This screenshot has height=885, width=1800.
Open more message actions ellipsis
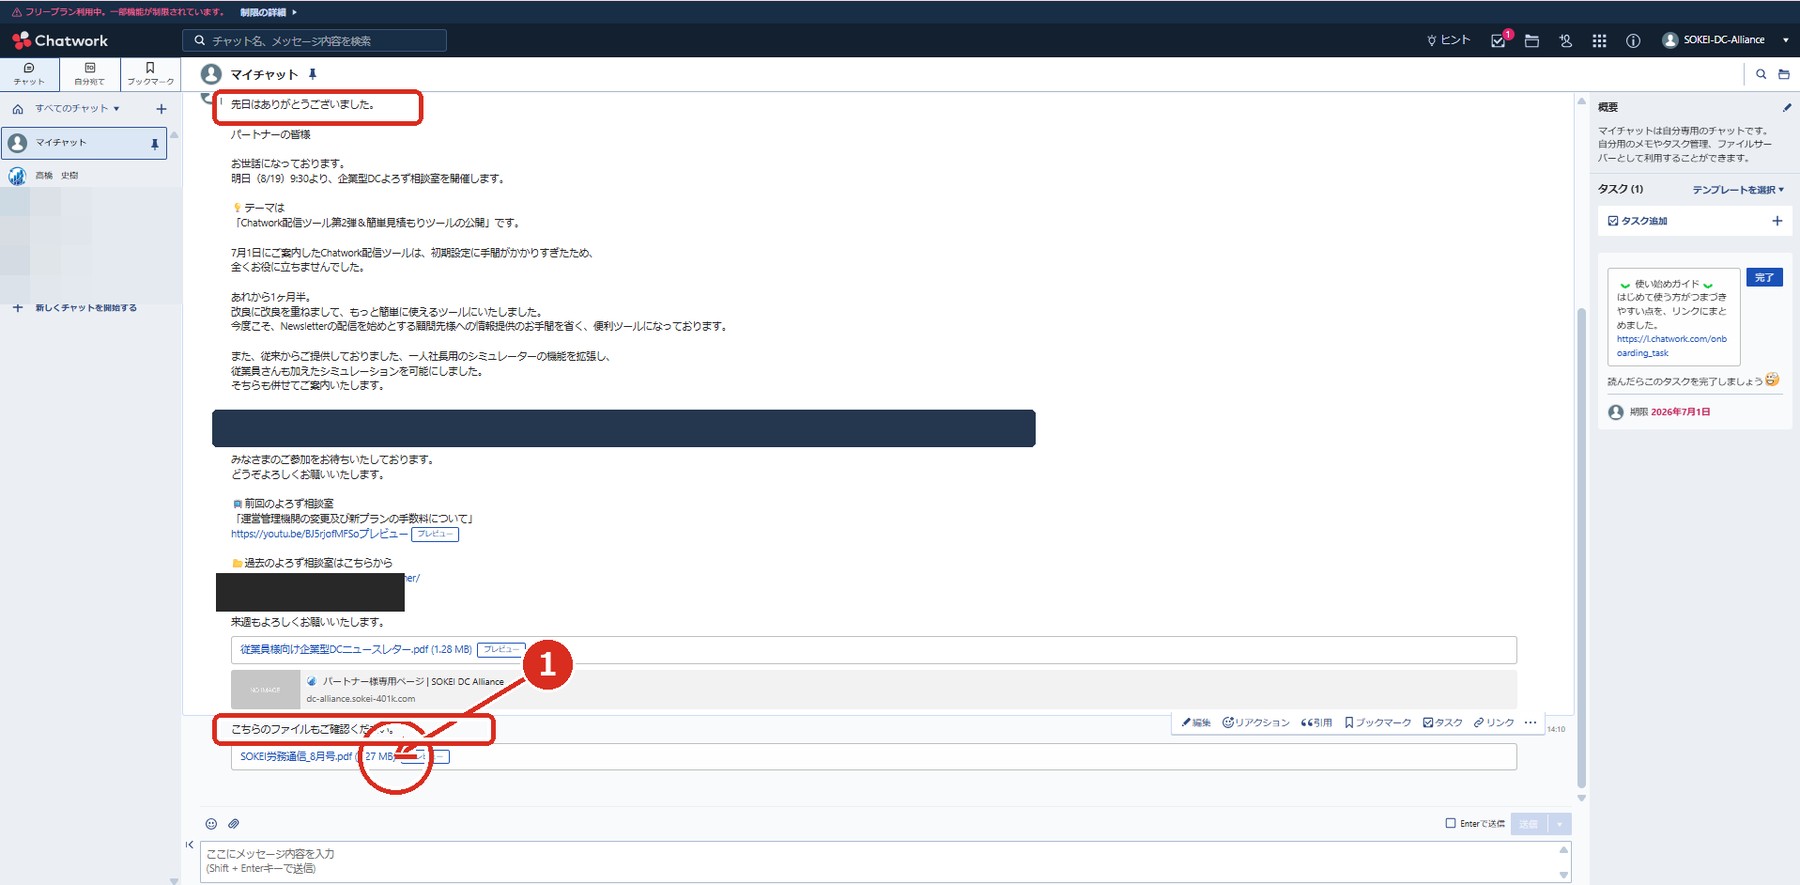click(x=1530, y=722)
